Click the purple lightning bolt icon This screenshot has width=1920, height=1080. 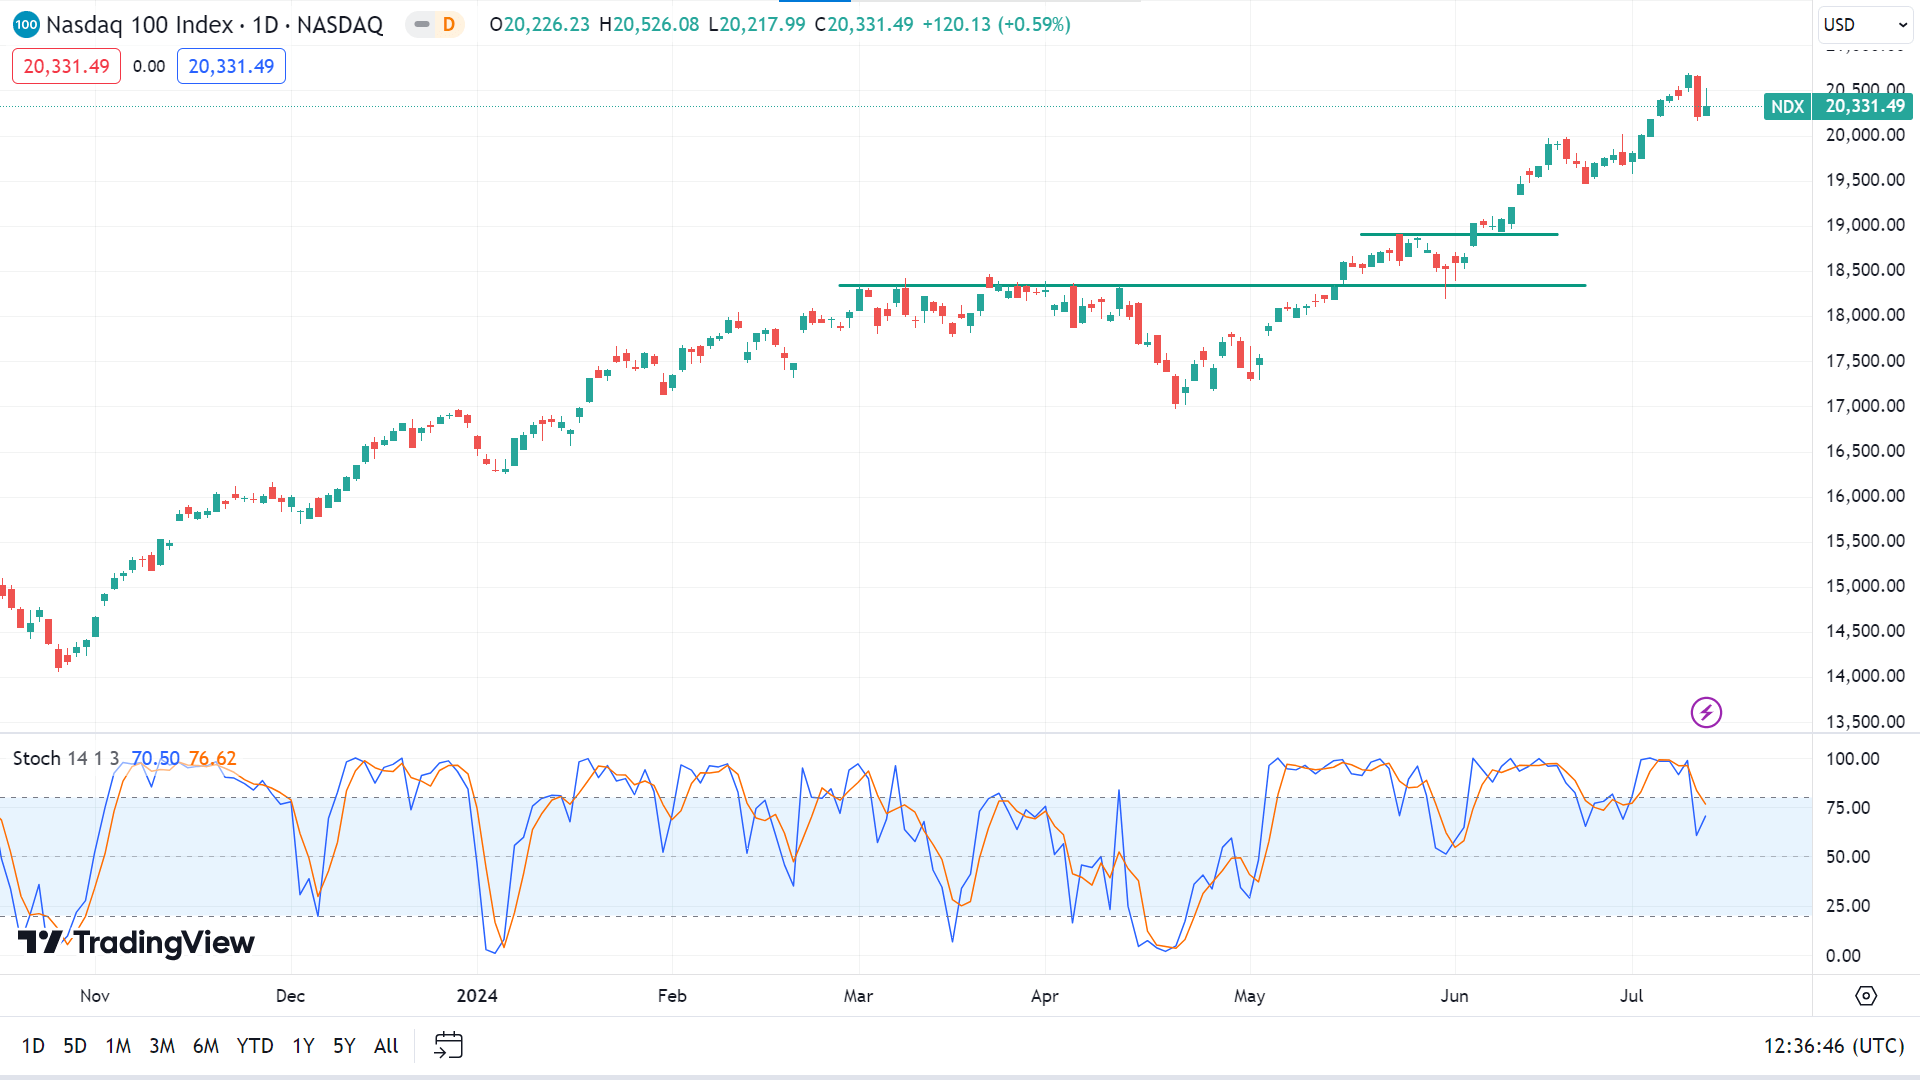[1706, 712]
